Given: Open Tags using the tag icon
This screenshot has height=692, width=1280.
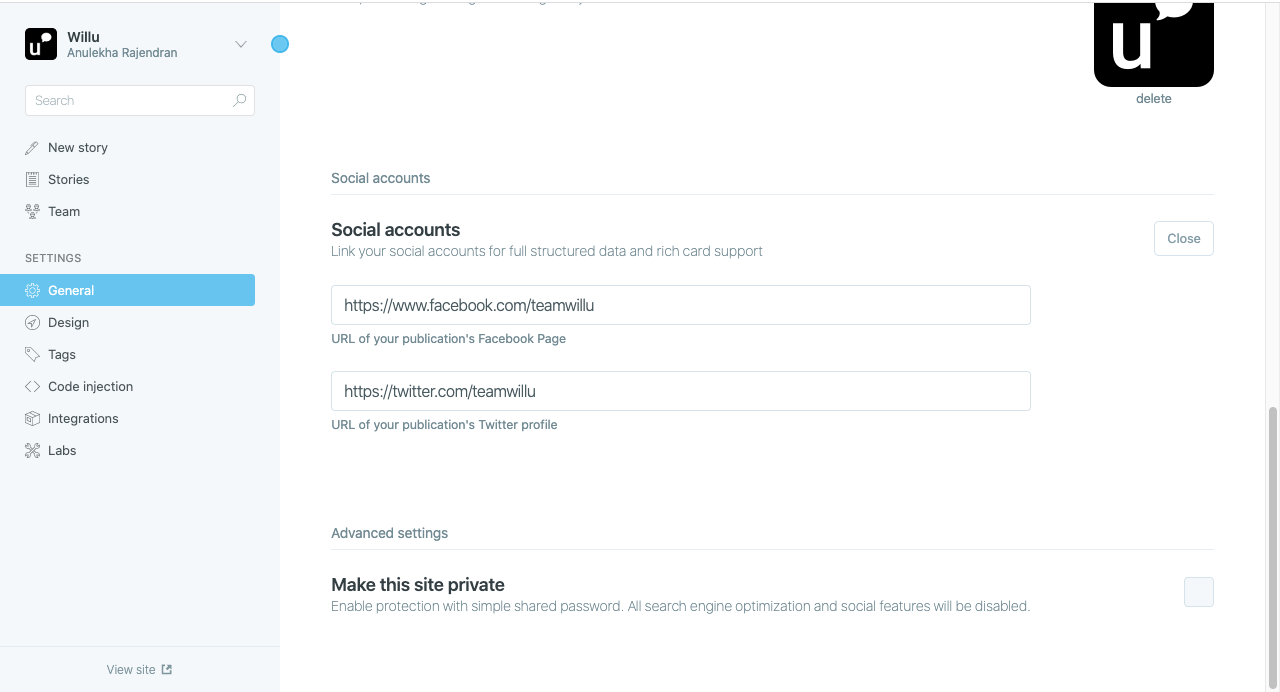Looking at the screenshot, I should tap(32, 355).
